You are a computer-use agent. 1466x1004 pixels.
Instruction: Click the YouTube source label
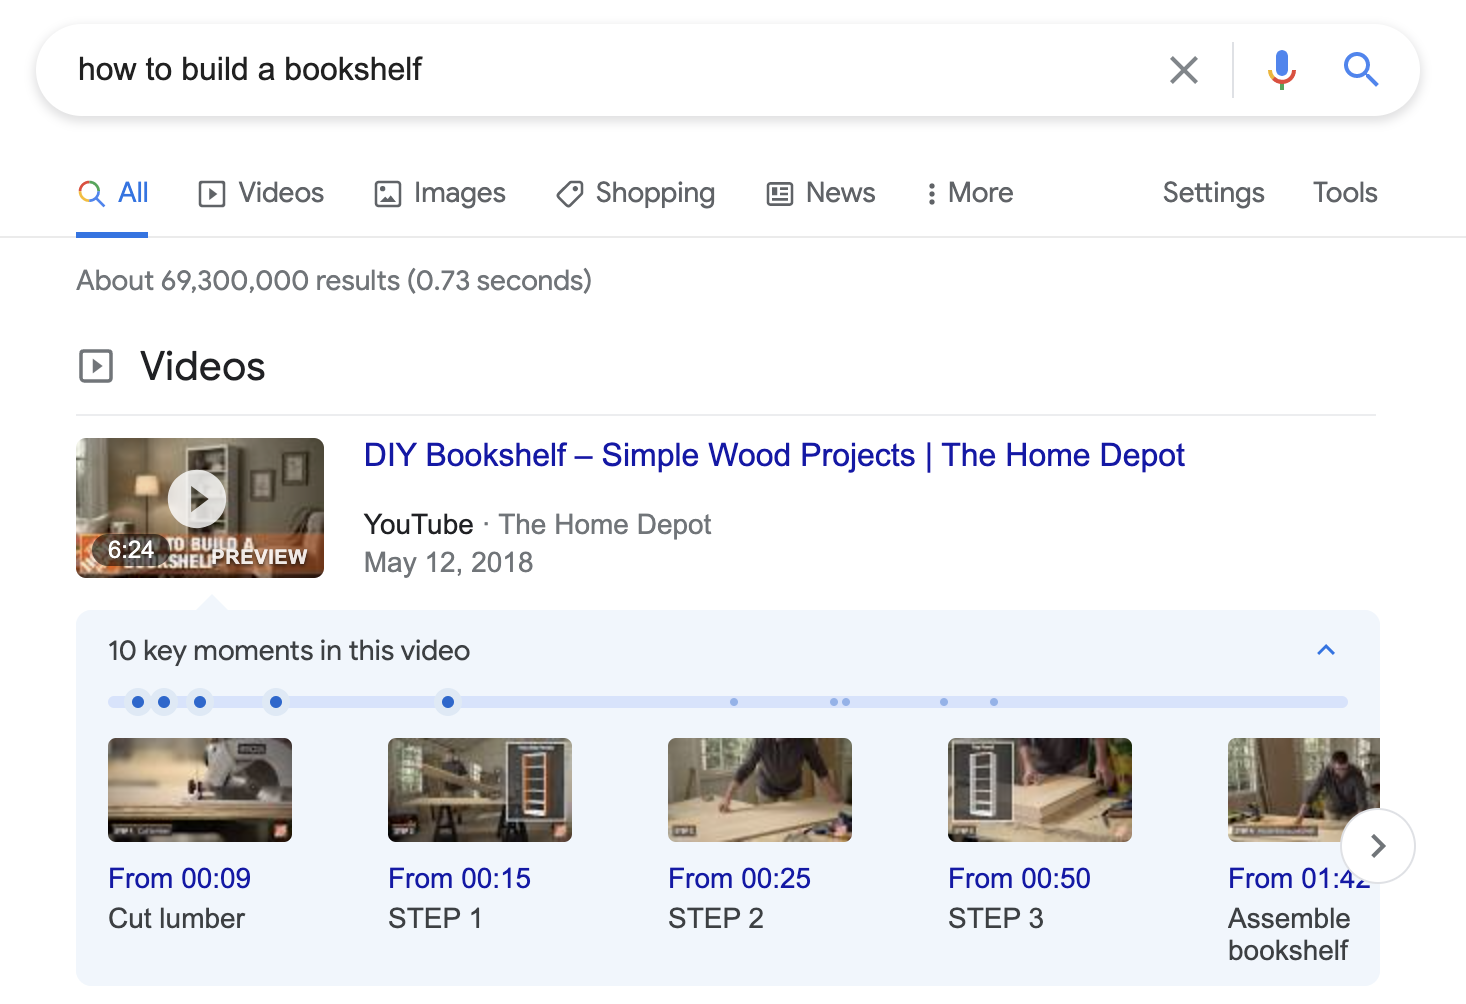point(419,524)
